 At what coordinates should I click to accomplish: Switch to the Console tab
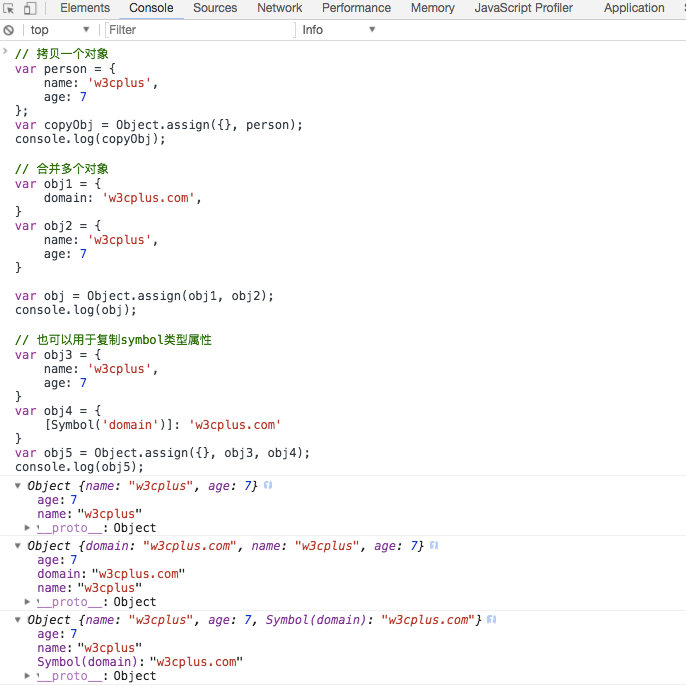point(151,8)
